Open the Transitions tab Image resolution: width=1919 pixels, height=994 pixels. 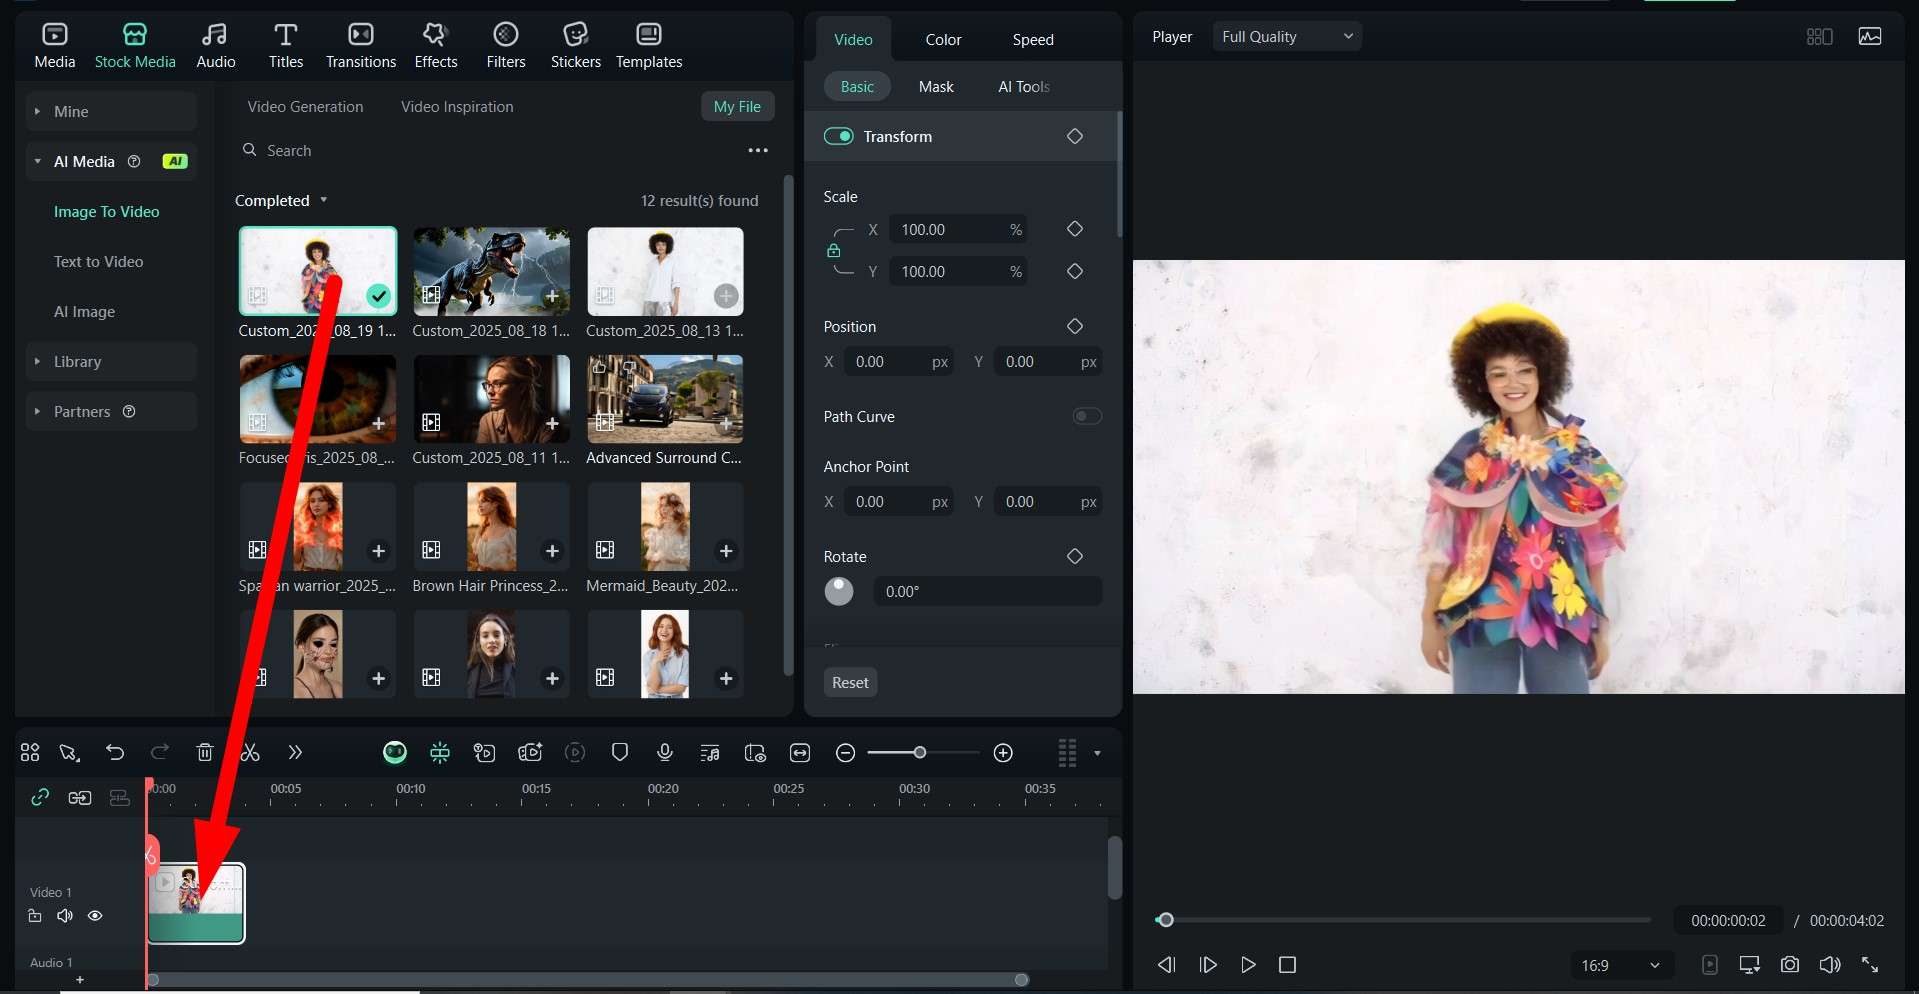tap(361, 46)
